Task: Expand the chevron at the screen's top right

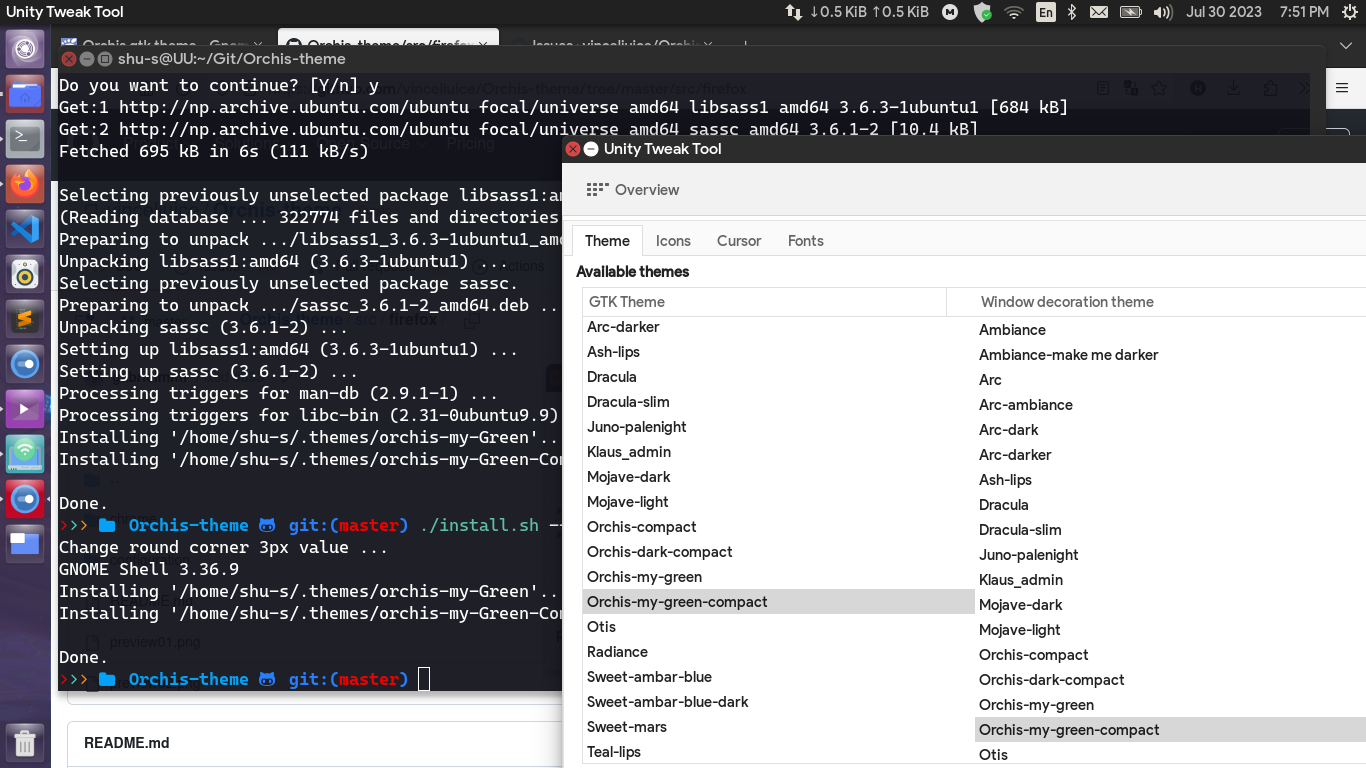Action: [x=1345, y=45]
